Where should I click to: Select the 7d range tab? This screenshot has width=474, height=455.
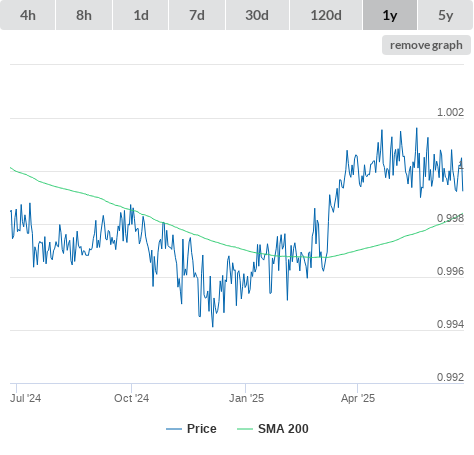pos(197,15)
